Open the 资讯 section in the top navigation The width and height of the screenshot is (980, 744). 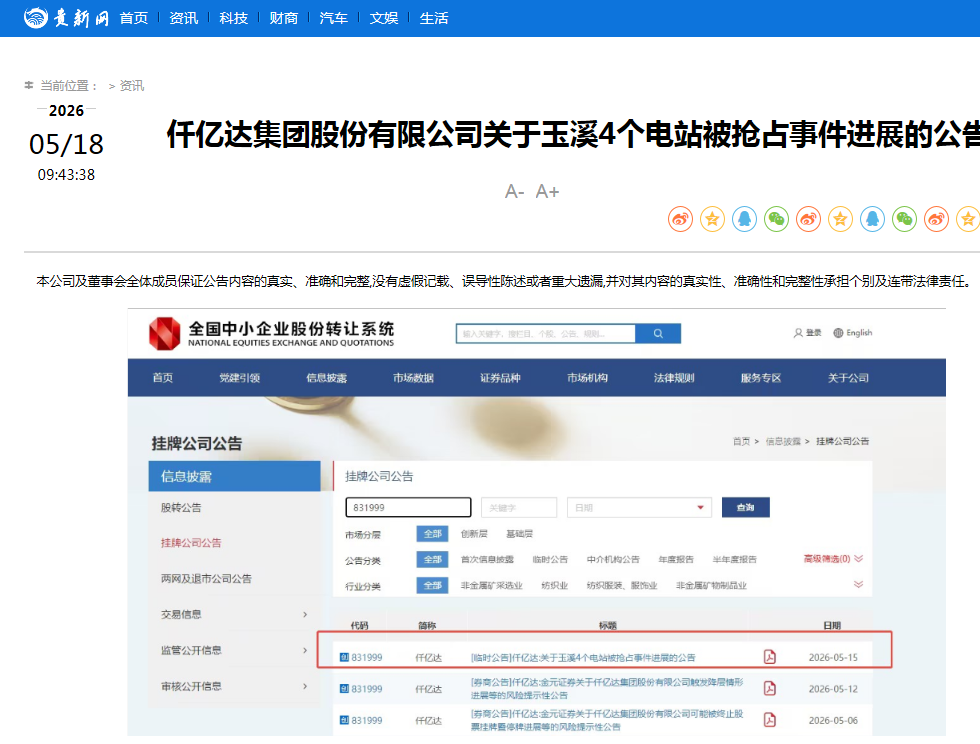[184, 18]
